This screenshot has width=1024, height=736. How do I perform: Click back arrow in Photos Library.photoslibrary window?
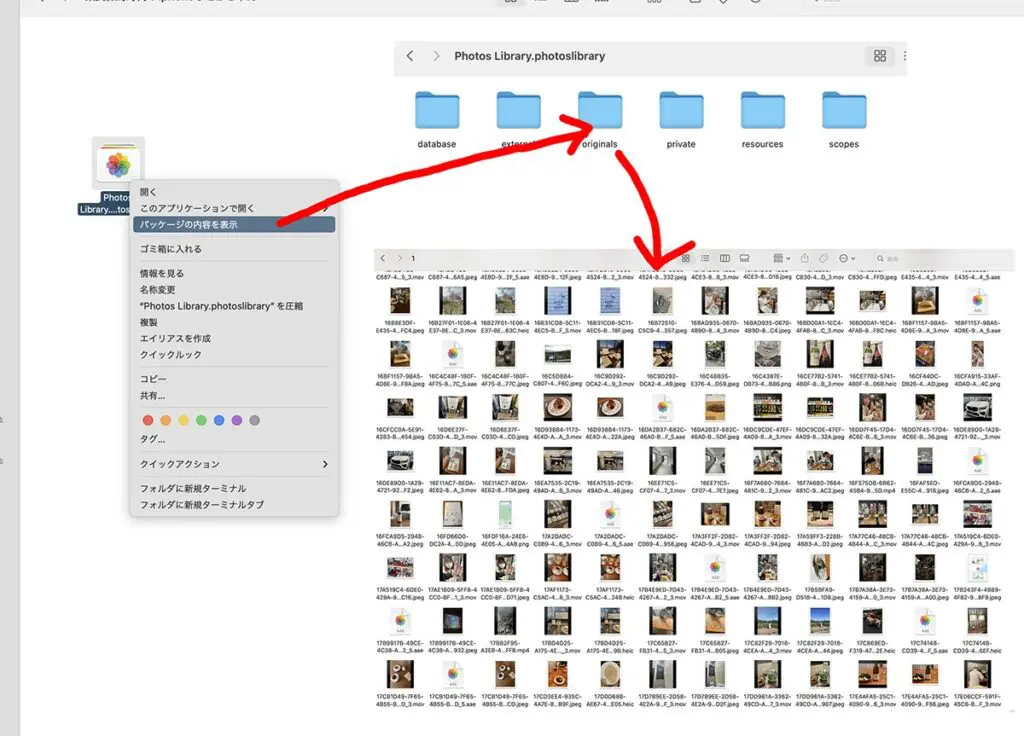pyautogui.click(x=410, y=56)
